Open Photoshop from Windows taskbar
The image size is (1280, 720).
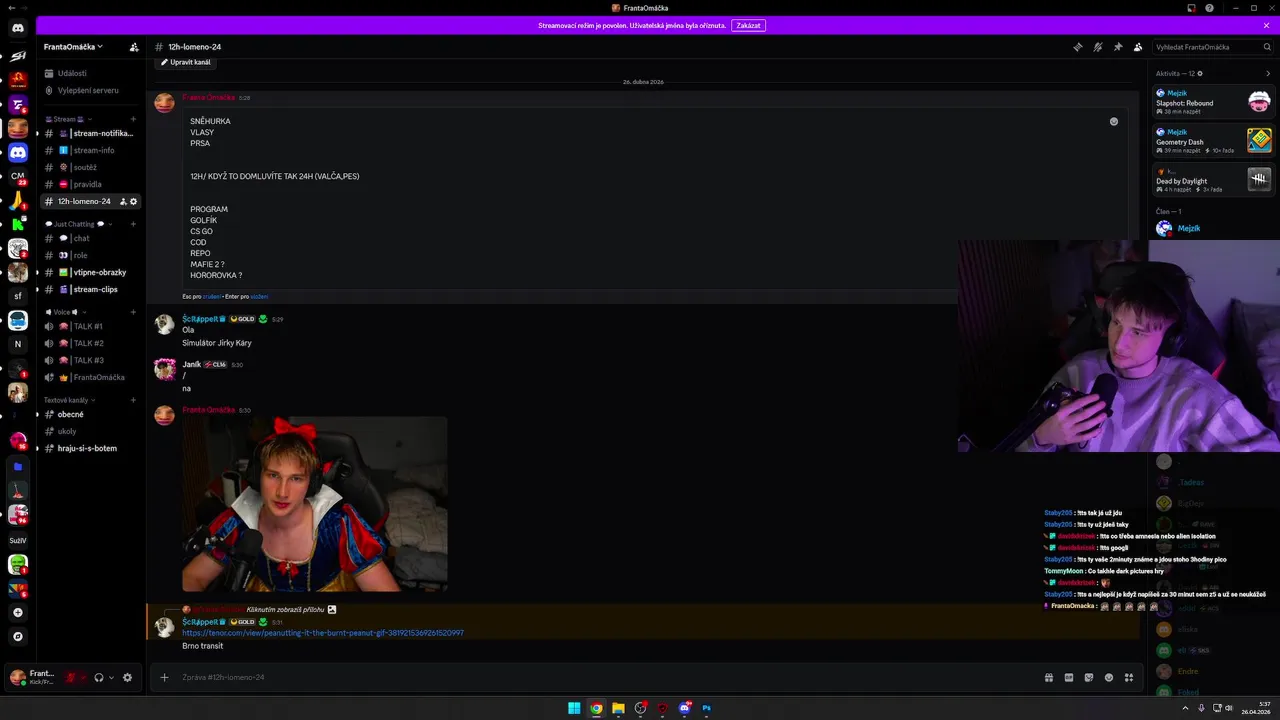706,708
